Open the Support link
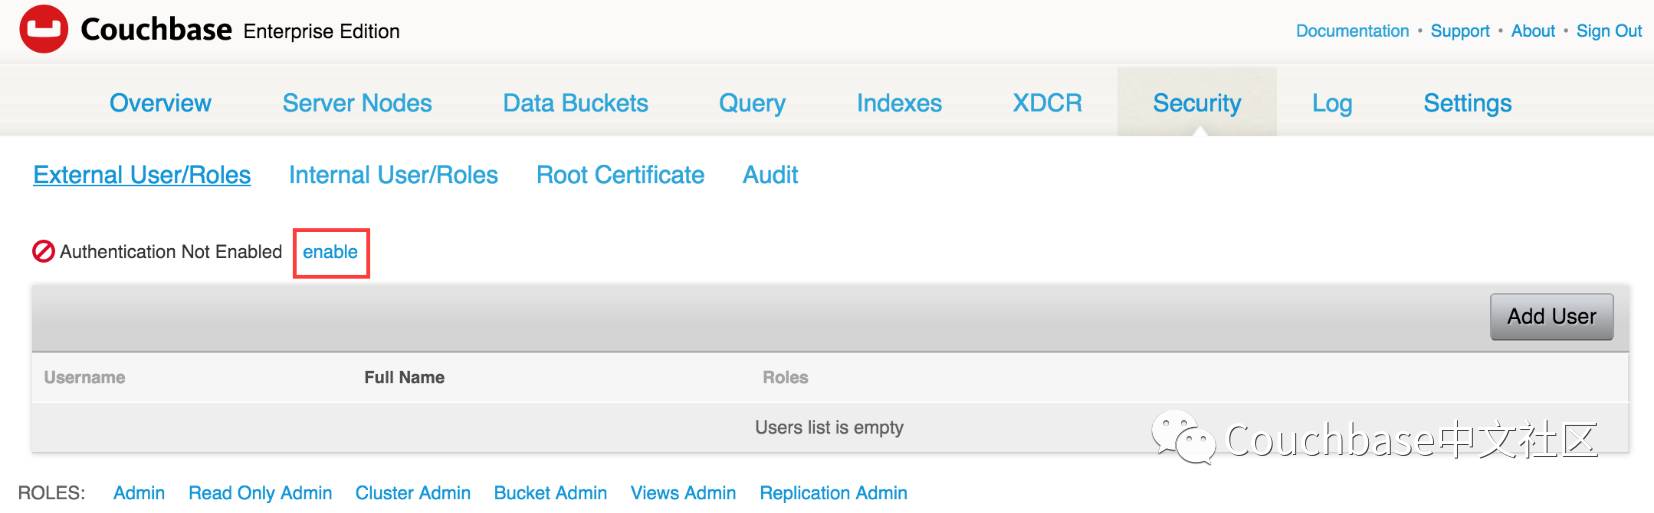 1460,31
